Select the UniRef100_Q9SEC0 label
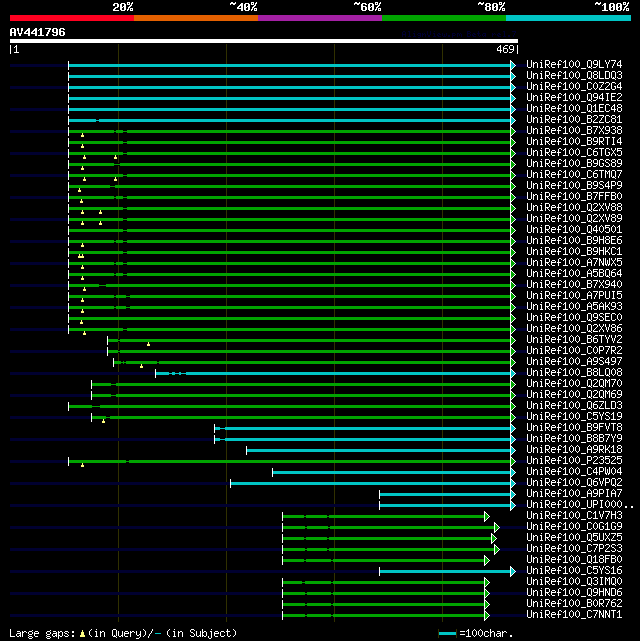 [574, 318]
